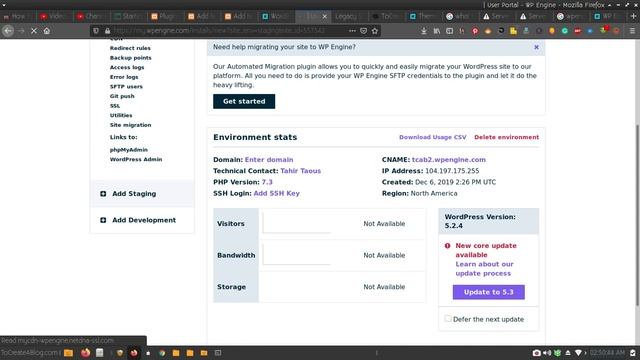
Task: Bookmark this page with the star icon
Action: pyautogui.click(x=375, y=31)
